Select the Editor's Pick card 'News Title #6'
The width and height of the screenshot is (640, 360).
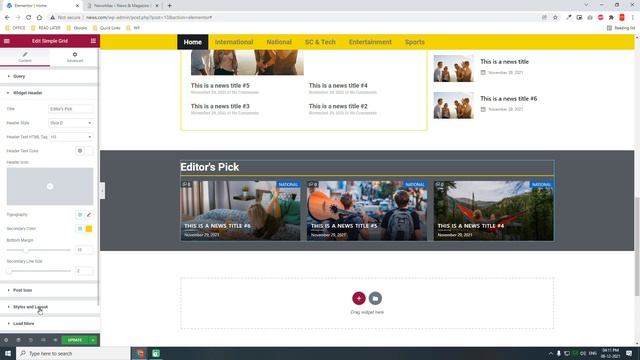tap(240, 211)
